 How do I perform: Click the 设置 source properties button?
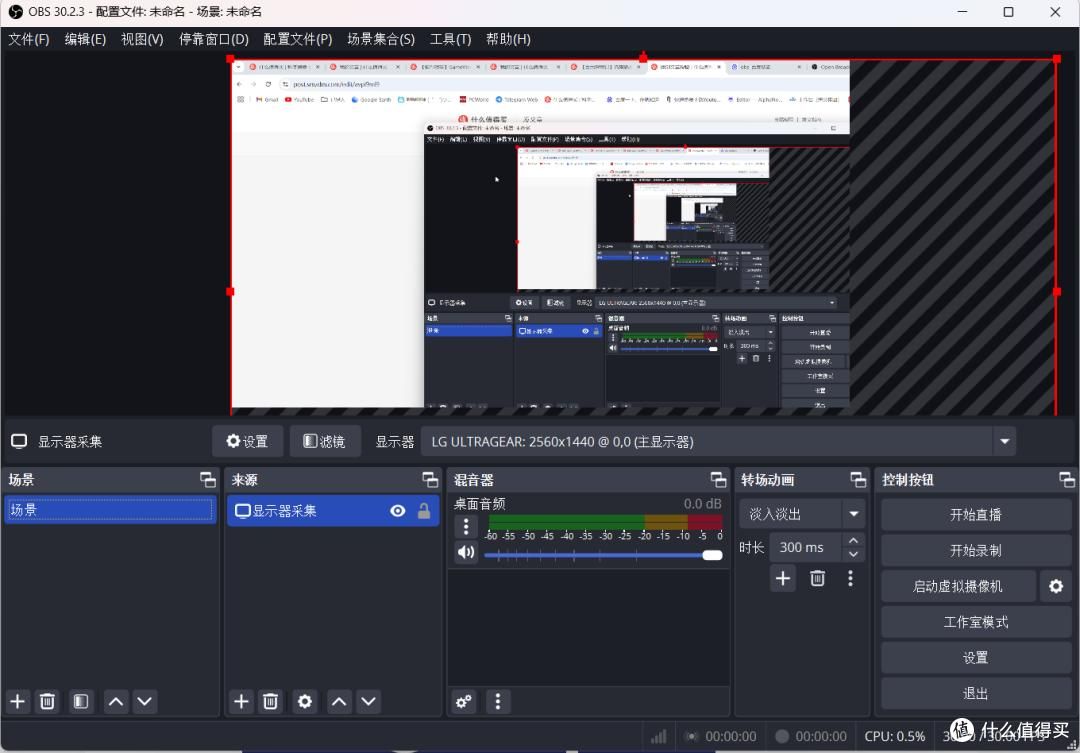point(247,442)
